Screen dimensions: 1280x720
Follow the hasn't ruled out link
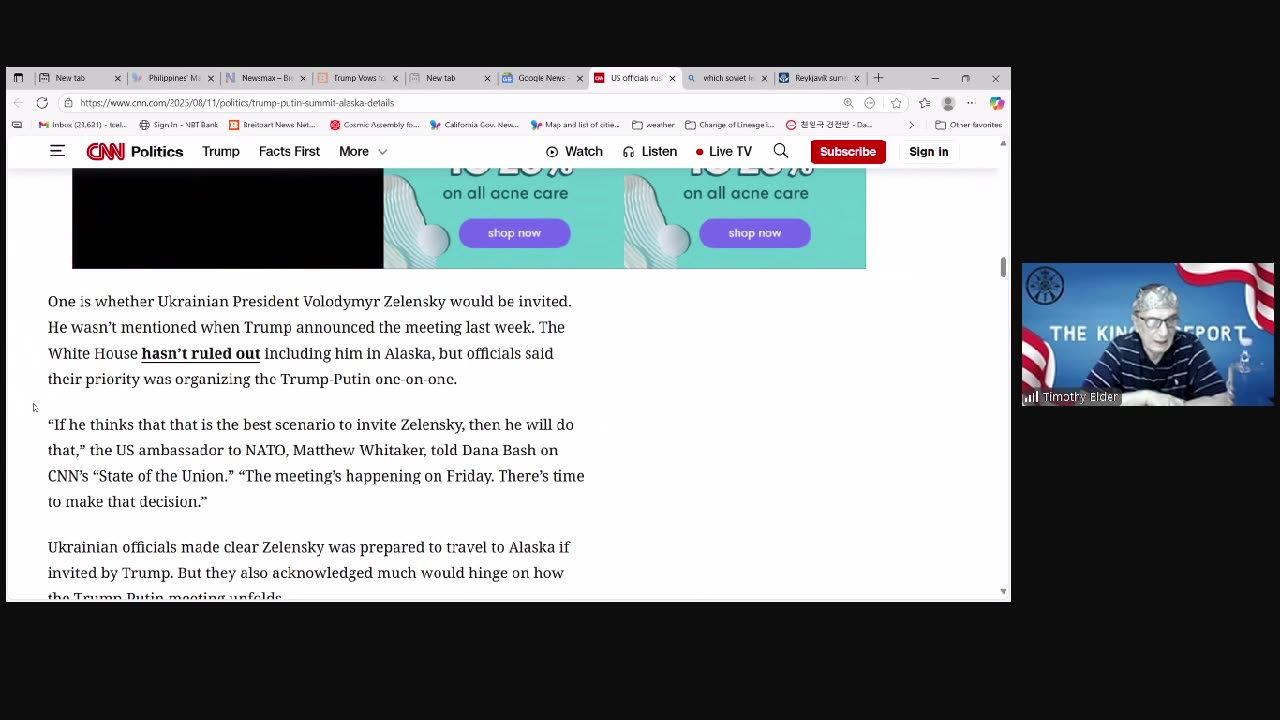tap(200, 353)
